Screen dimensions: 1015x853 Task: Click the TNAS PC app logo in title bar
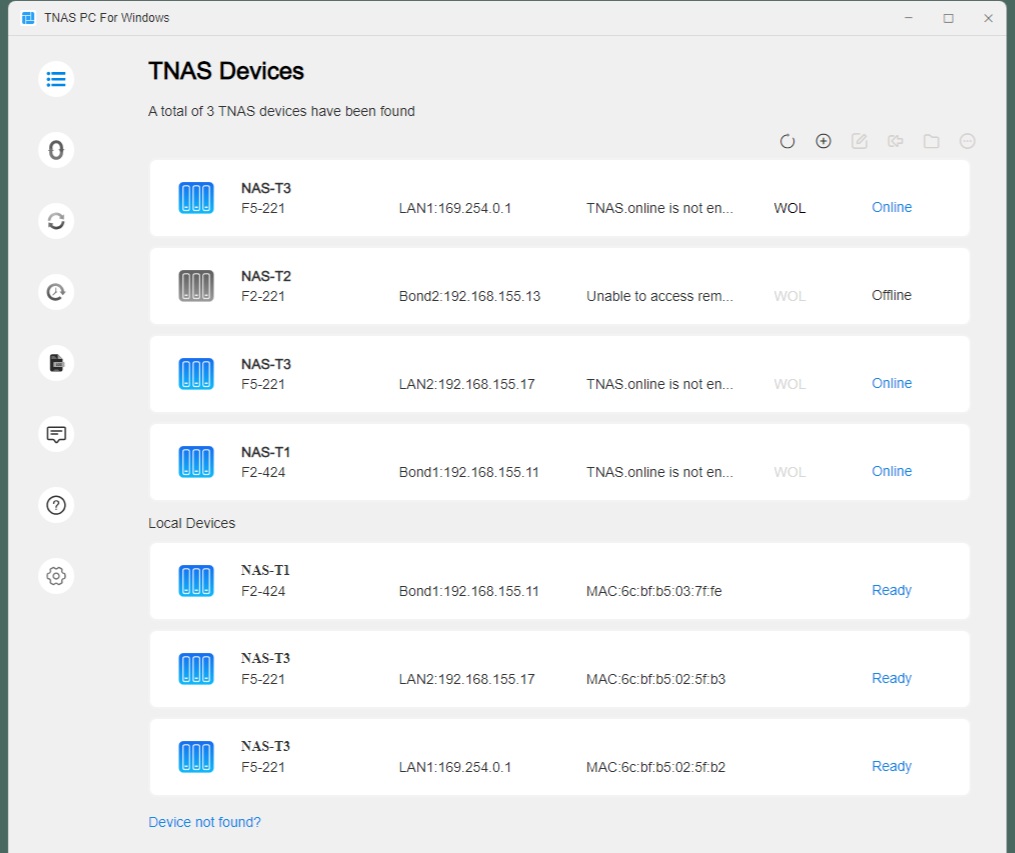pyautogui.click(x=28, y=17)
